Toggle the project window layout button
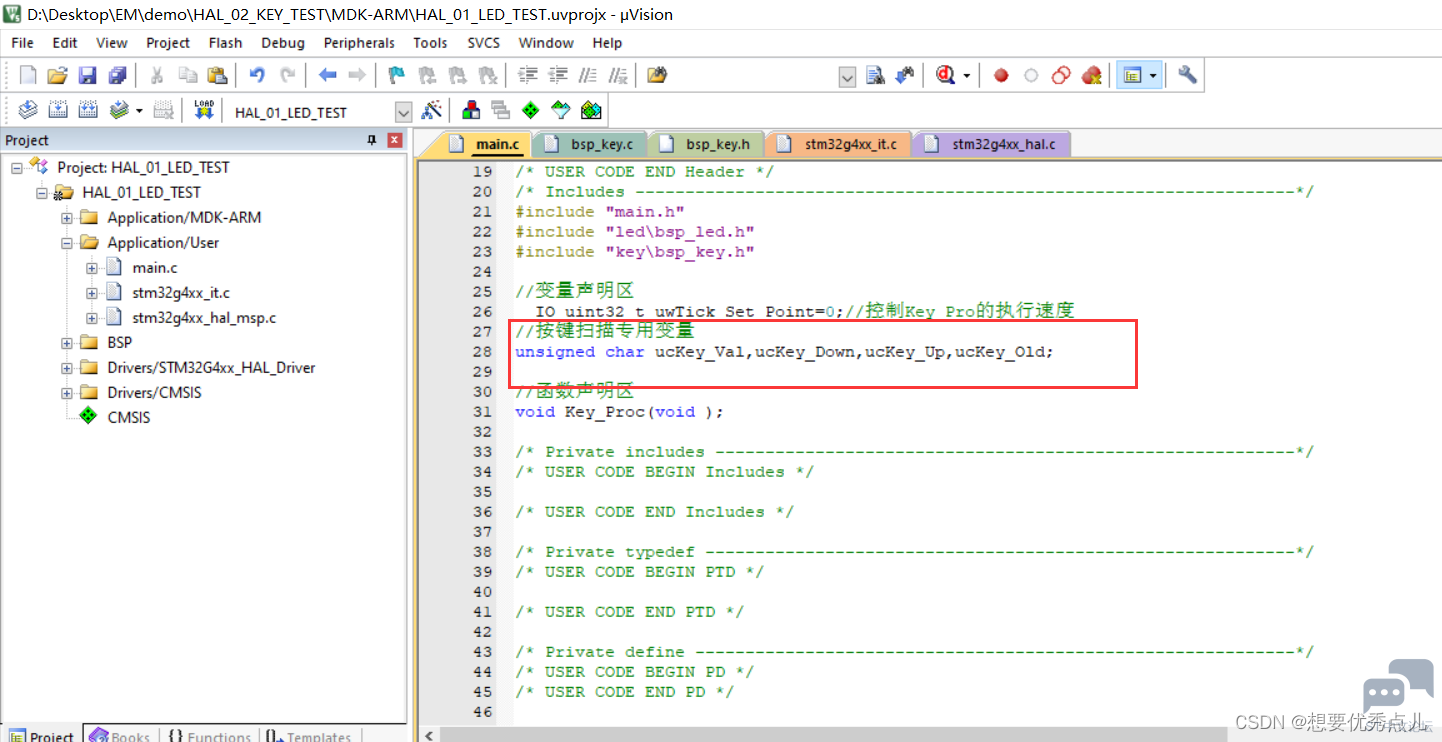The height and width of the screenshot is (742, 1442). tap(1133, 75)
